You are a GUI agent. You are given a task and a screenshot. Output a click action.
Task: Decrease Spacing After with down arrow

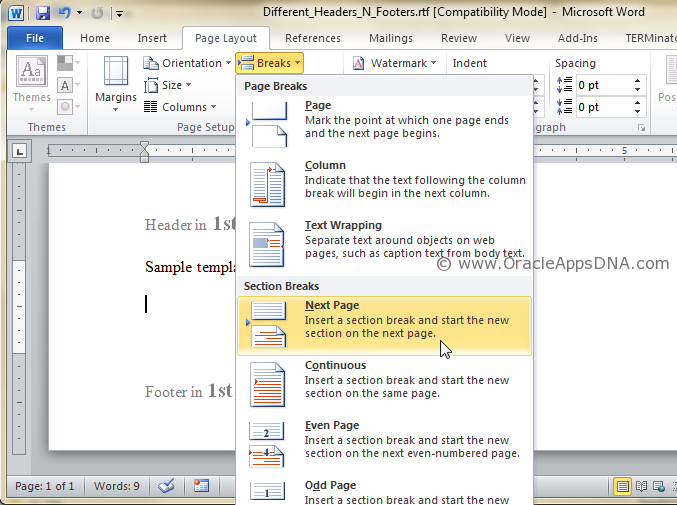(638, 111)
